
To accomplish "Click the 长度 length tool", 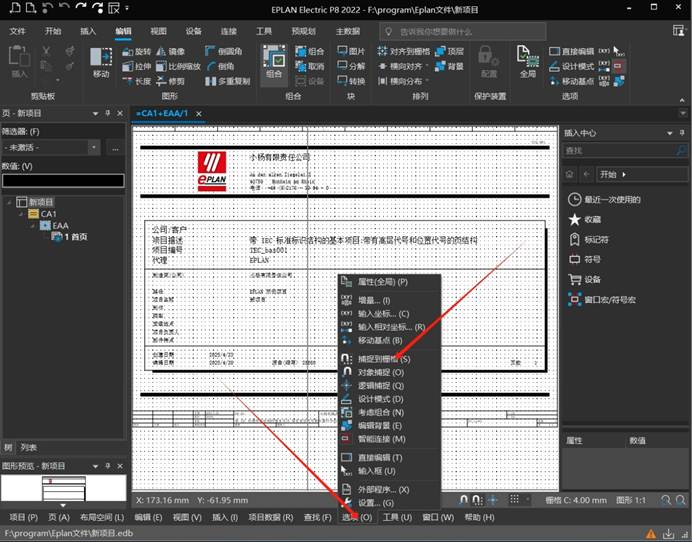I will [x=137, y=81].
